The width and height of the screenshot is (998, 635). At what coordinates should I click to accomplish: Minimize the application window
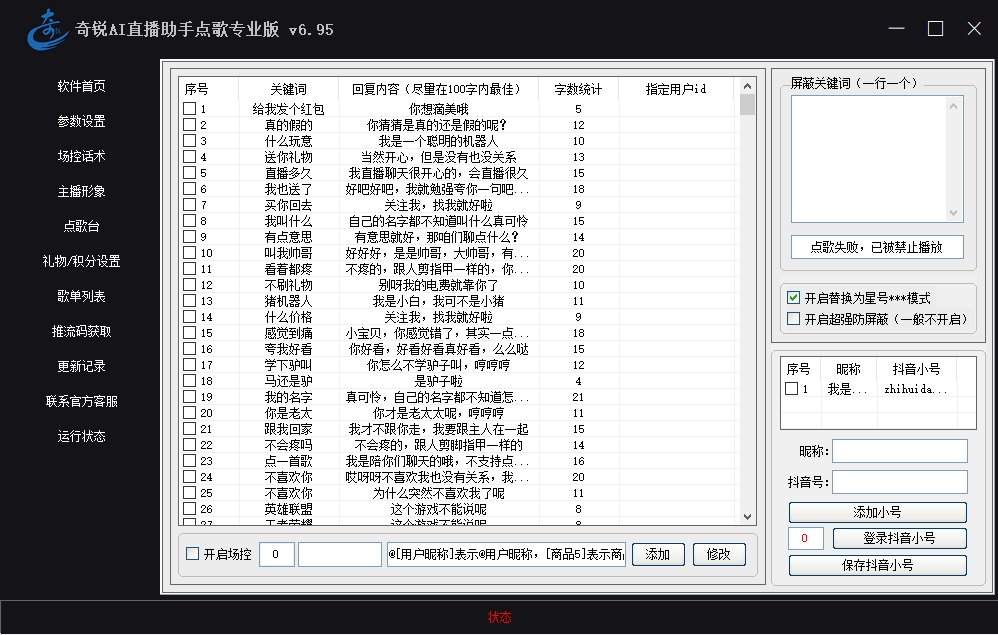click(896, 29)
